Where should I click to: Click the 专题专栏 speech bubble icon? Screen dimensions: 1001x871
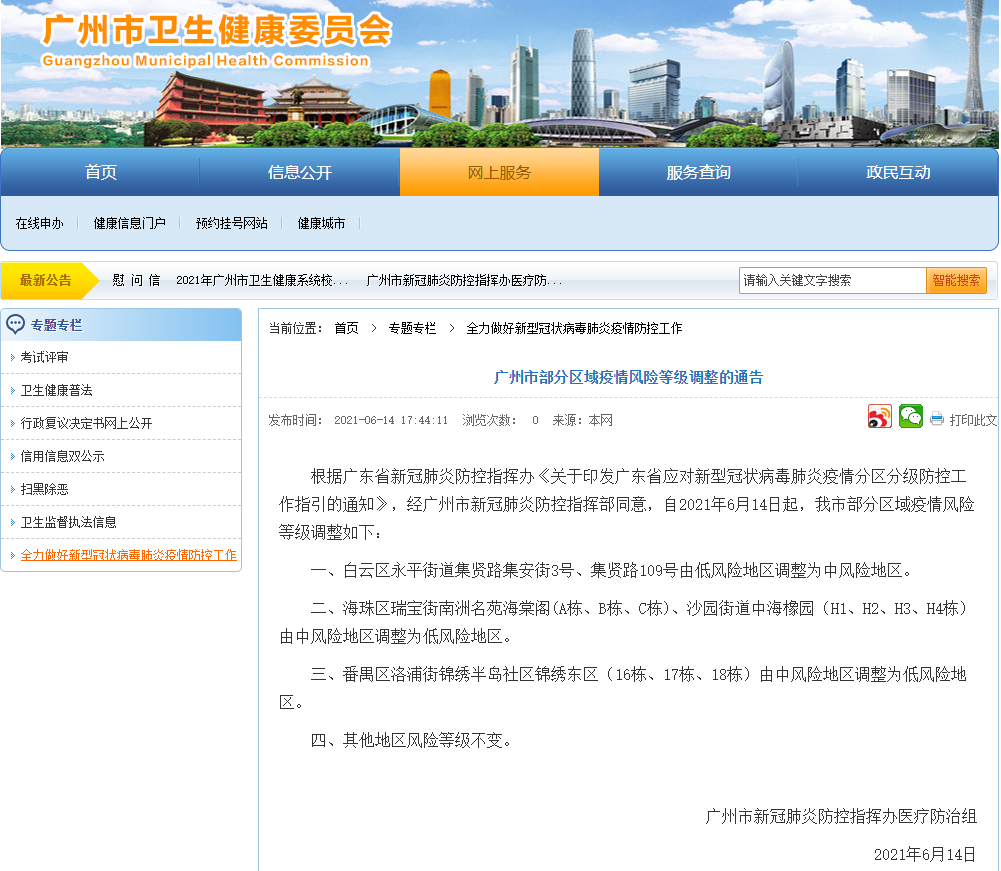(16, 324)
